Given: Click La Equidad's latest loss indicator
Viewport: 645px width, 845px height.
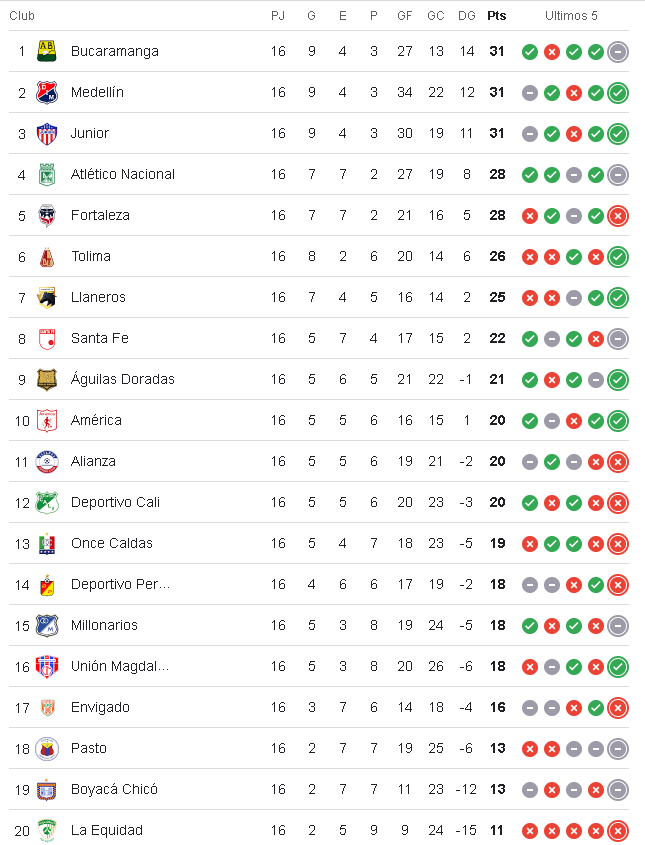Looking at the screenshot, I should pyautogui.click(x=618, y=831).
